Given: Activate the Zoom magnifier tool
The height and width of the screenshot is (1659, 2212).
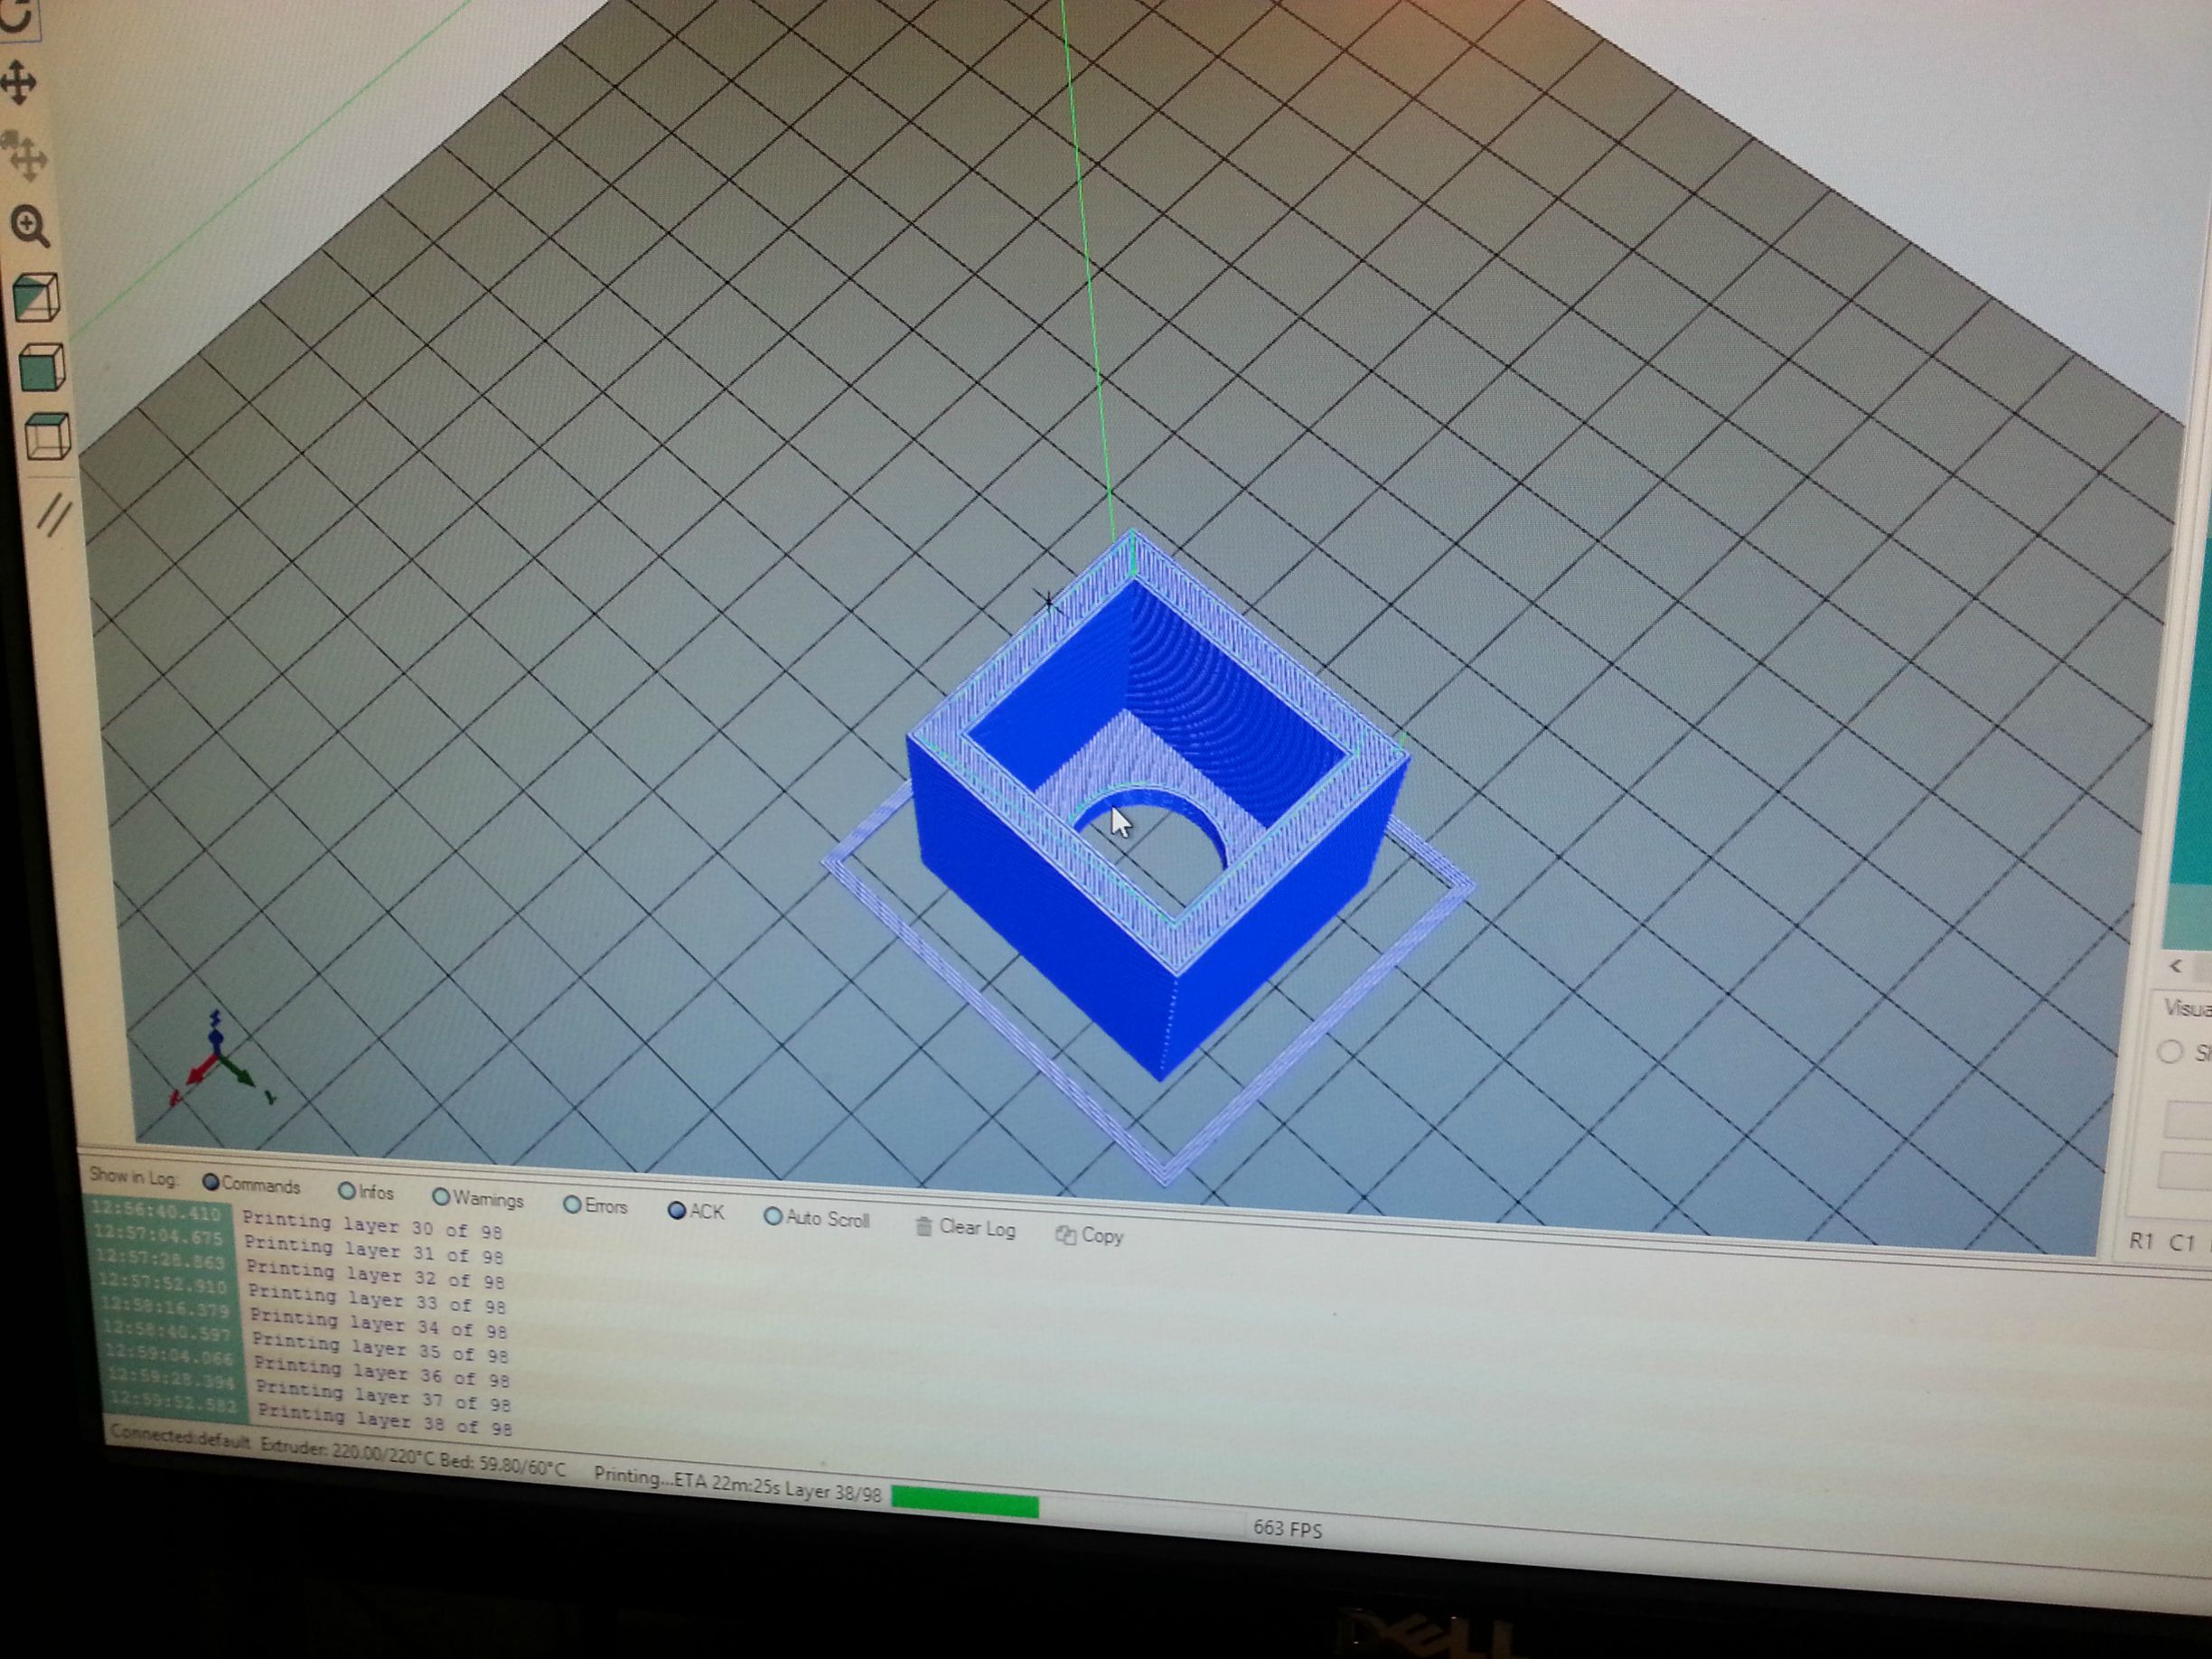Looking at the screenshot, I should click(x=30, y=227).
